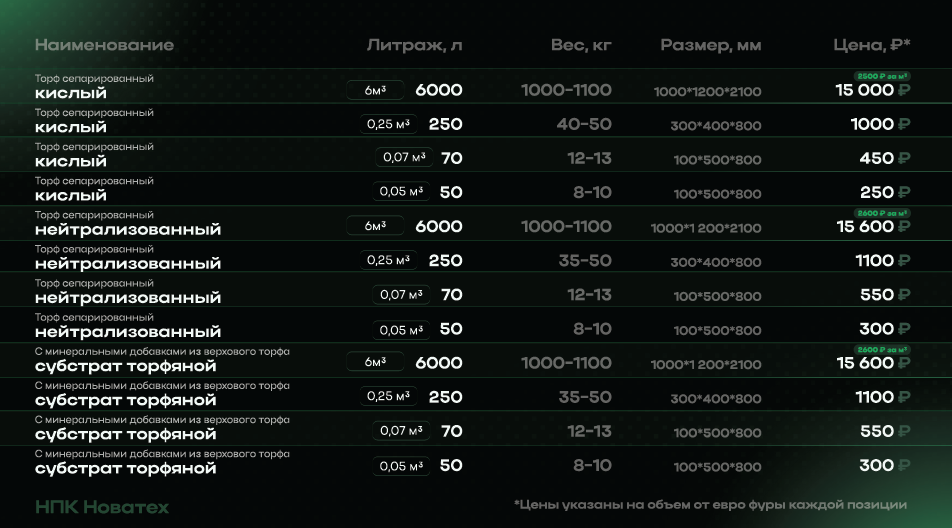Click the Литраж, л column header
The image size is (952, 528).
(414, 45)
